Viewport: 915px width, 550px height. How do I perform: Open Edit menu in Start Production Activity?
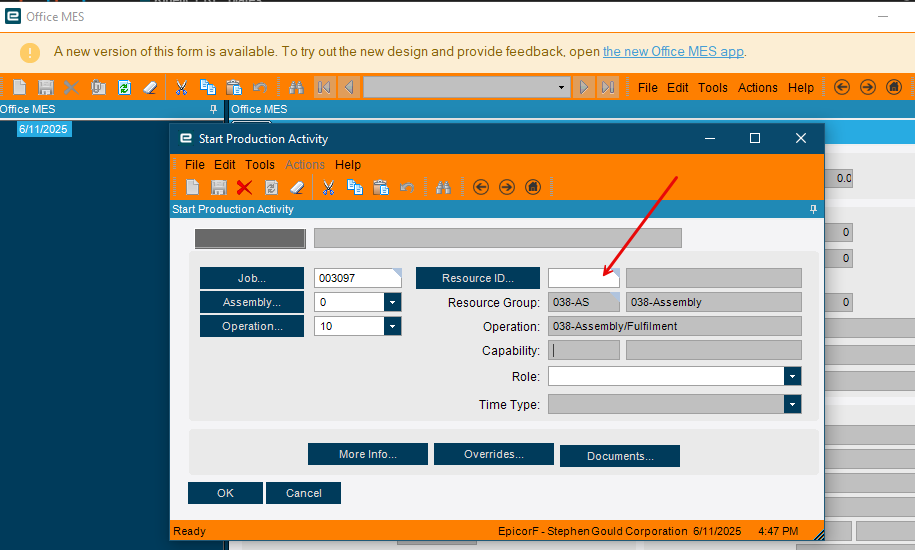225,164
